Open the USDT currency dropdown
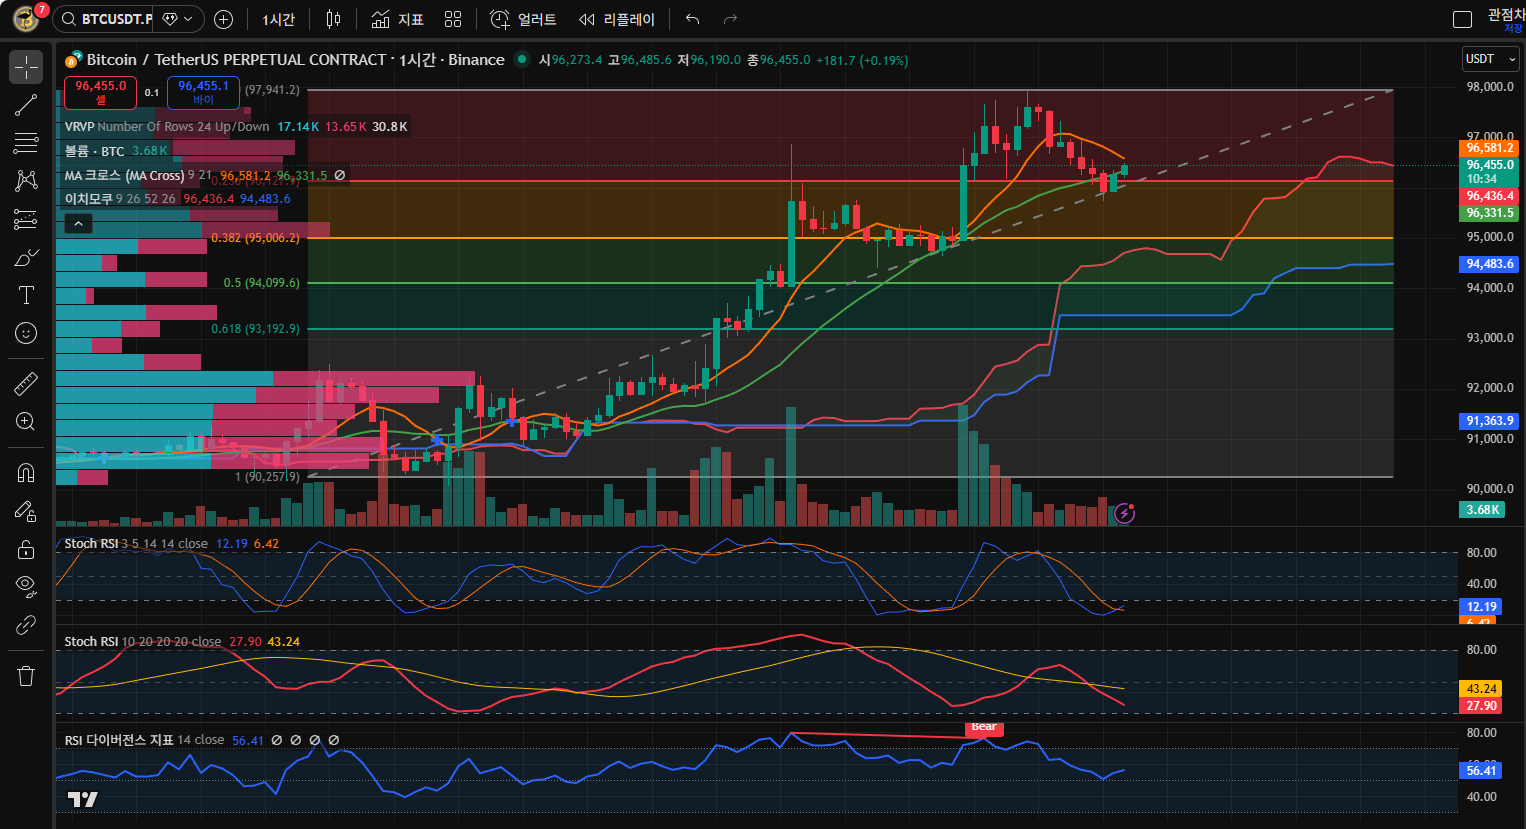The width and height of the screenshot is (1526, 829). [1490, 59]
